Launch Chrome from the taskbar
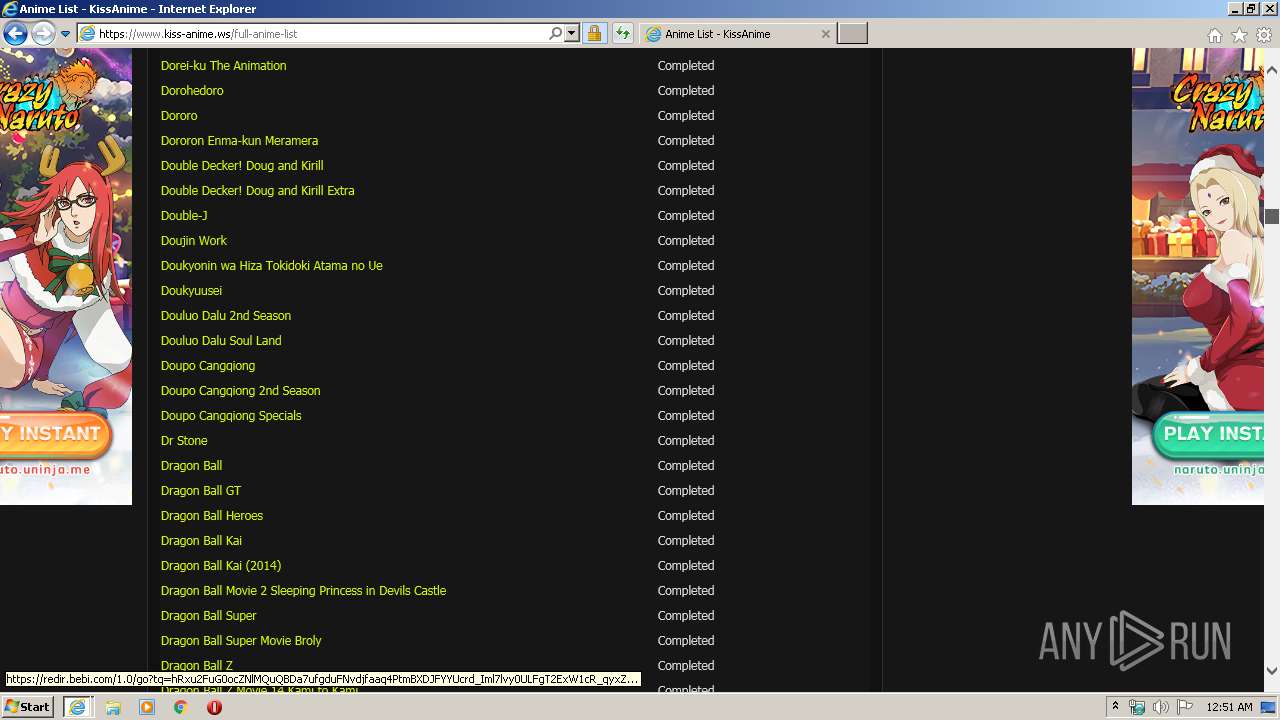This screenshot has width=1280, height=720. (181, 707)
